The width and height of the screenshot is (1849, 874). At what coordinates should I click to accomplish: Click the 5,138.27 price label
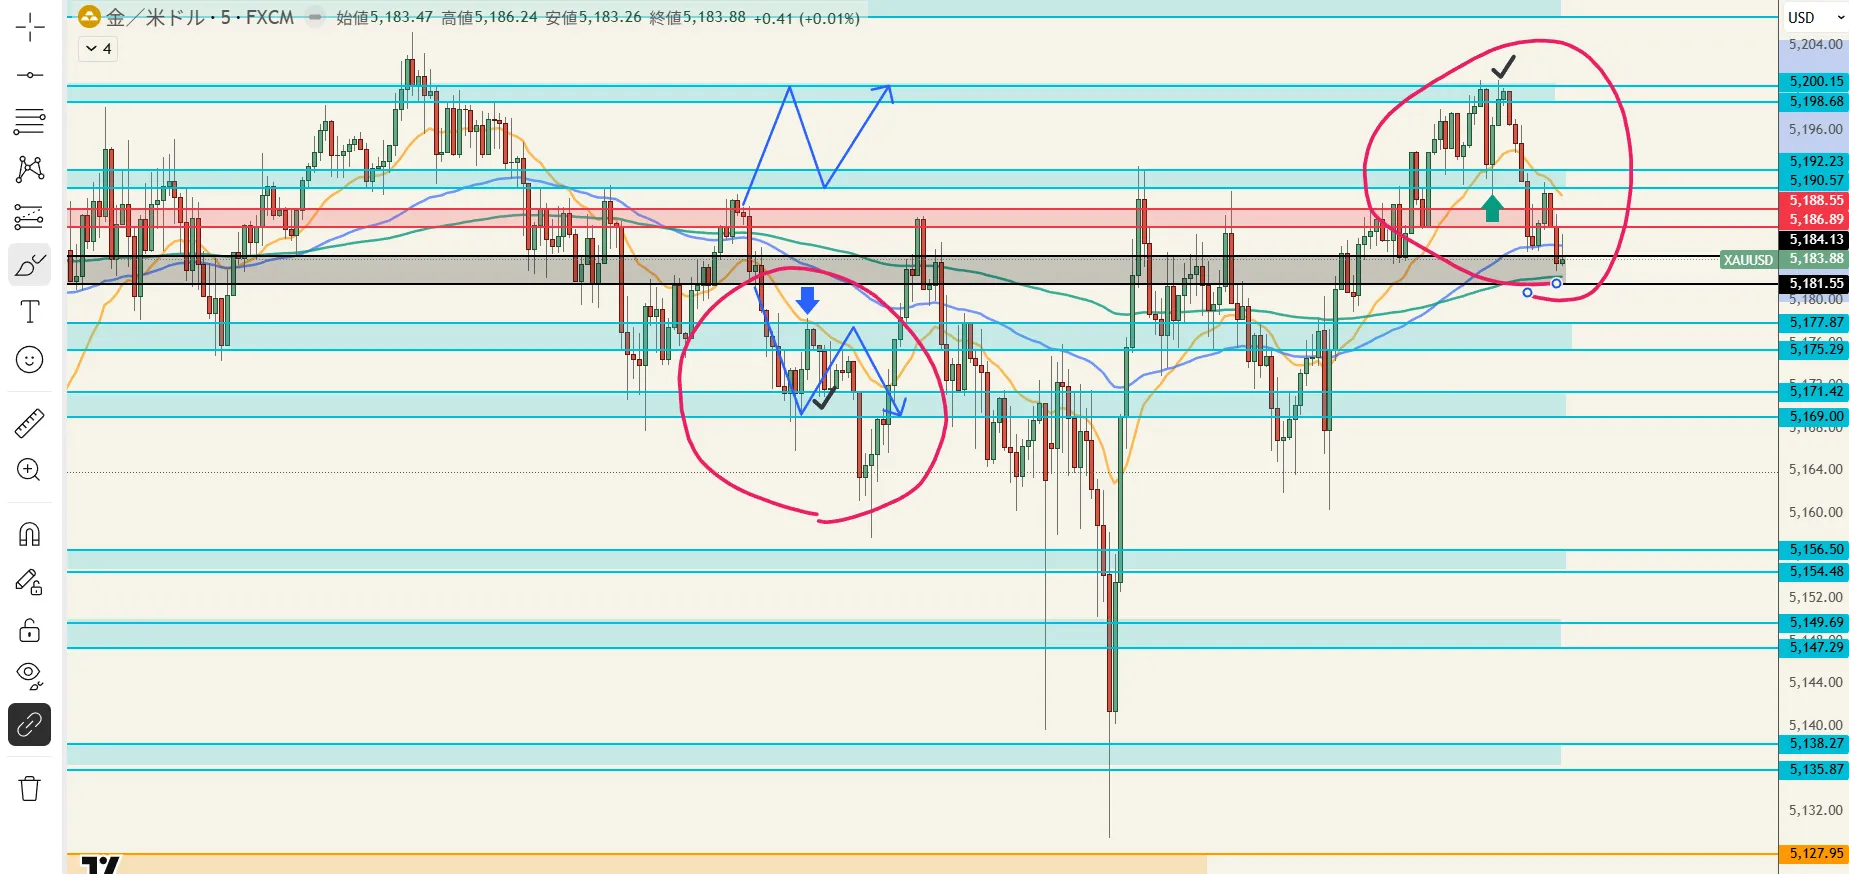coord(1816,743)
